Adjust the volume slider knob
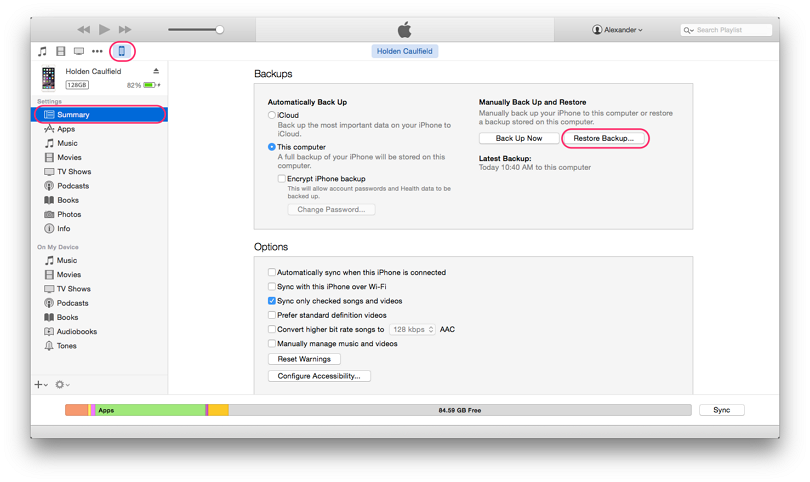Viewport: 810px width, 482px height. pos(220,29)
